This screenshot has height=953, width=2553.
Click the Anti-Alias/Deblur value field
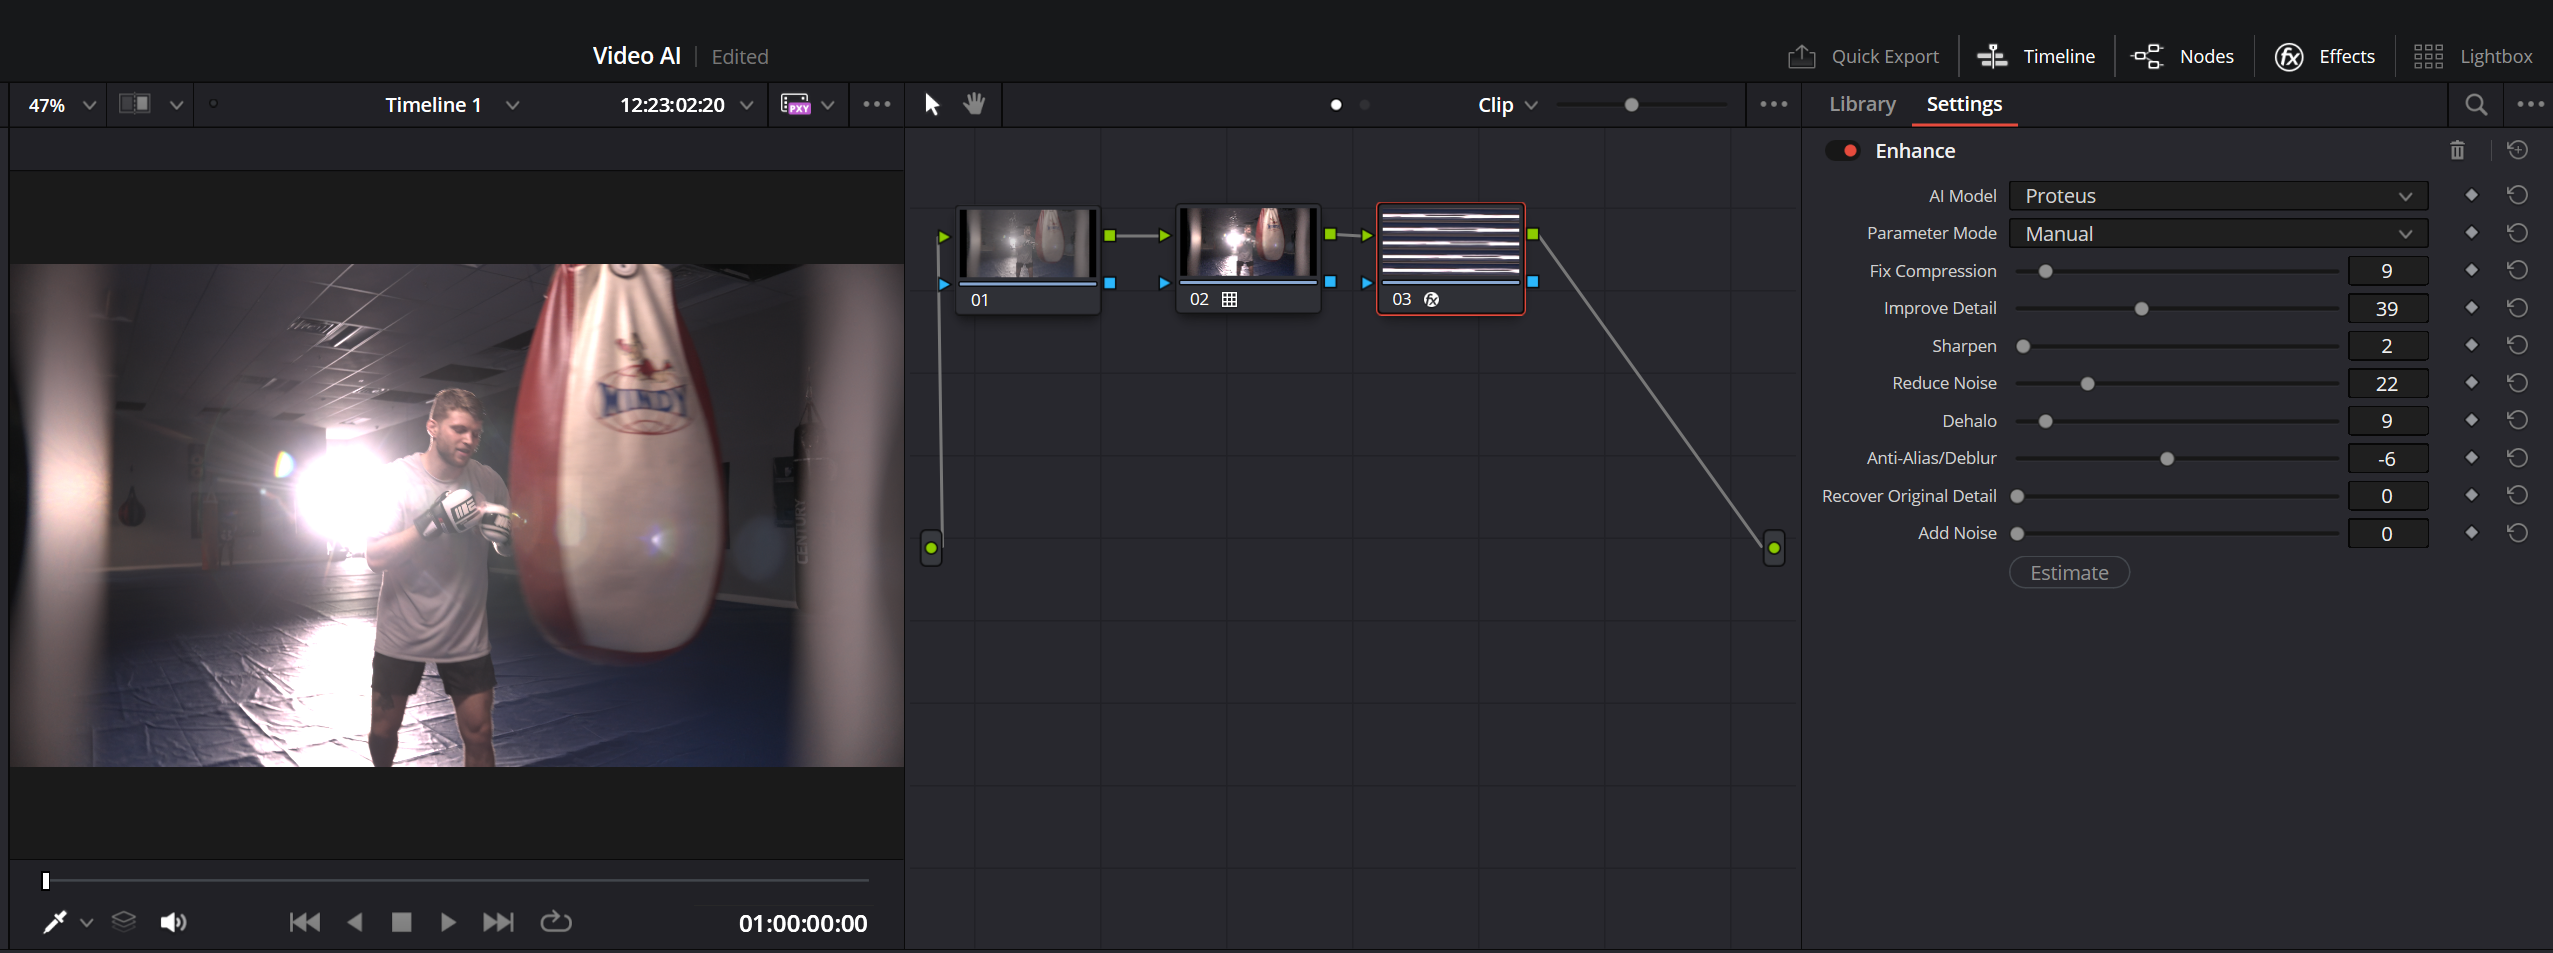2387,459
